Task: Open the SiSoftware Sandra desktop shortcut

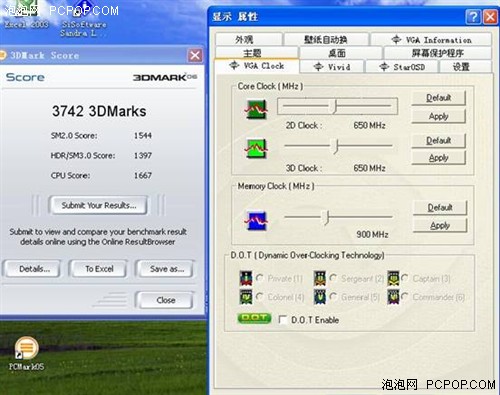Action: pos(83,18)
